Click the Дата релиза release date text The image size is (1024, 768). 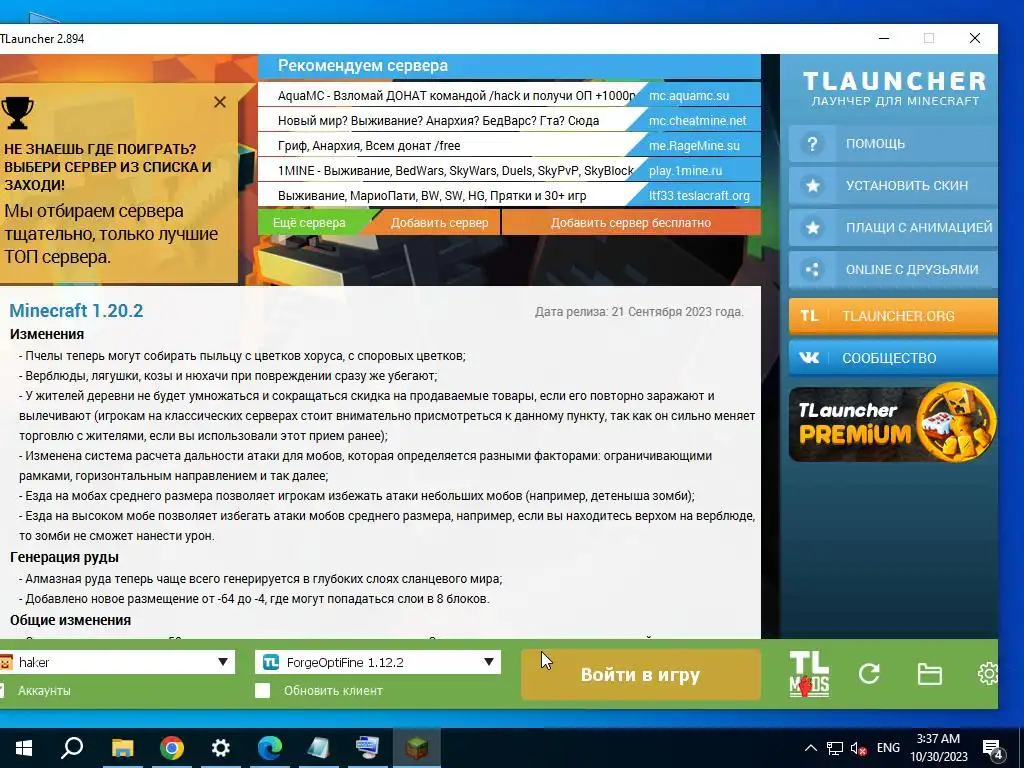(x=639, y=312)
